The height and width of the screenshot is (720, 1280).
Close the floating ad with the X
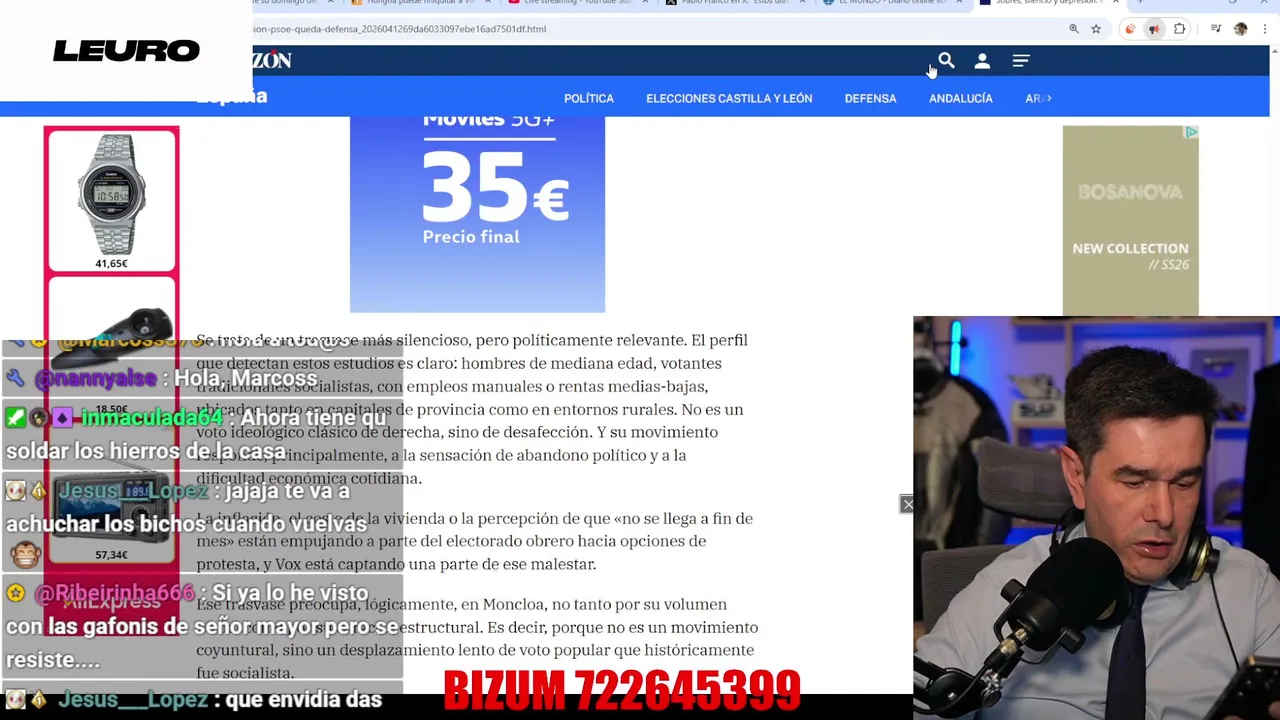907,504
